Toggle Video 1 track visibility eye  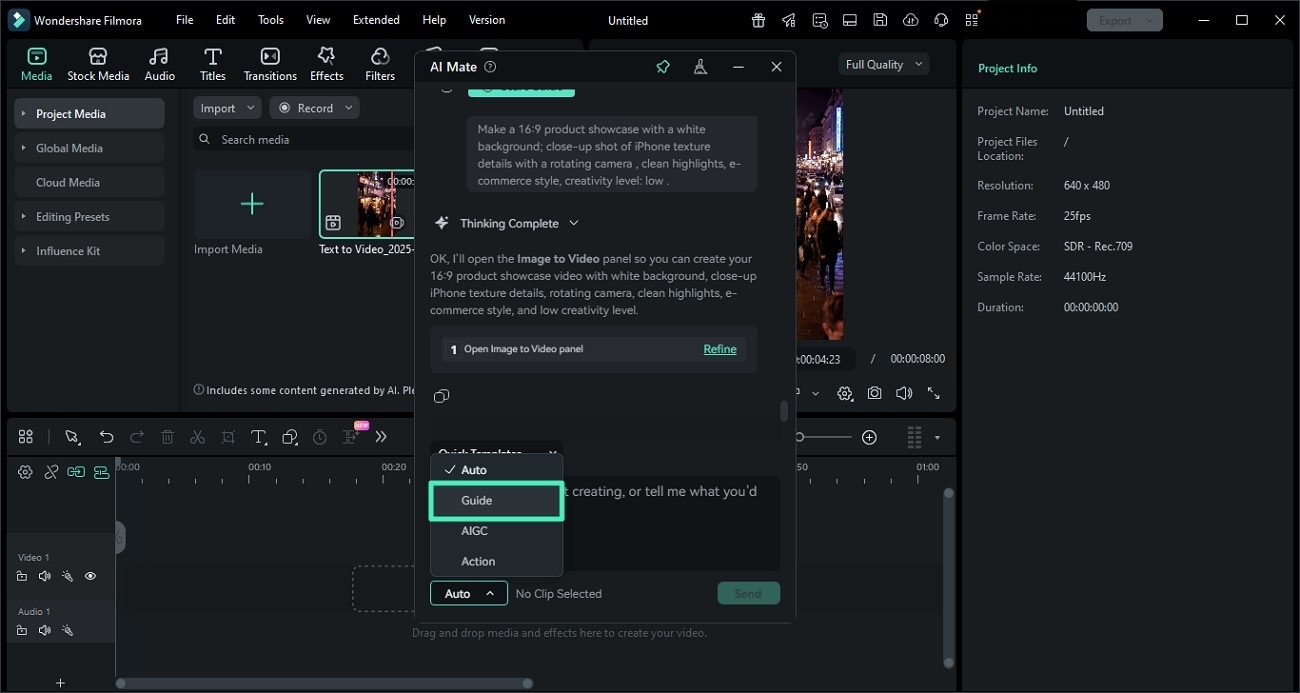tap(90, 576)
